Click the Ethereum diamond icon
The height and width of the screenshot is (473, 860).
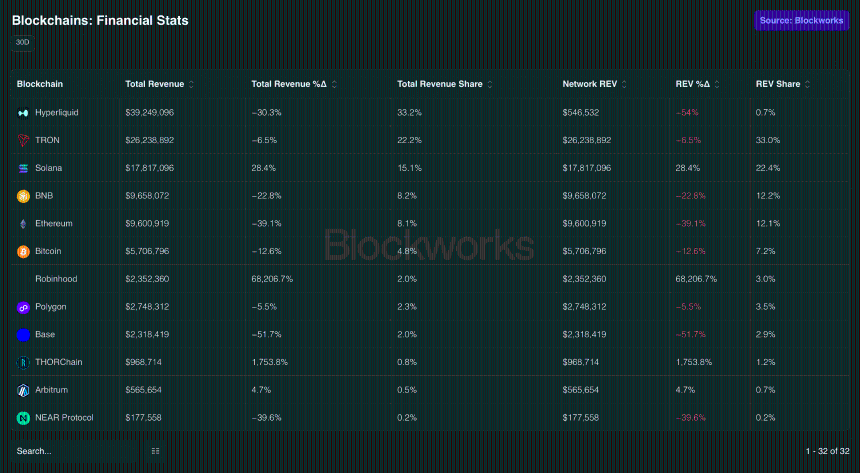(23, 224)
